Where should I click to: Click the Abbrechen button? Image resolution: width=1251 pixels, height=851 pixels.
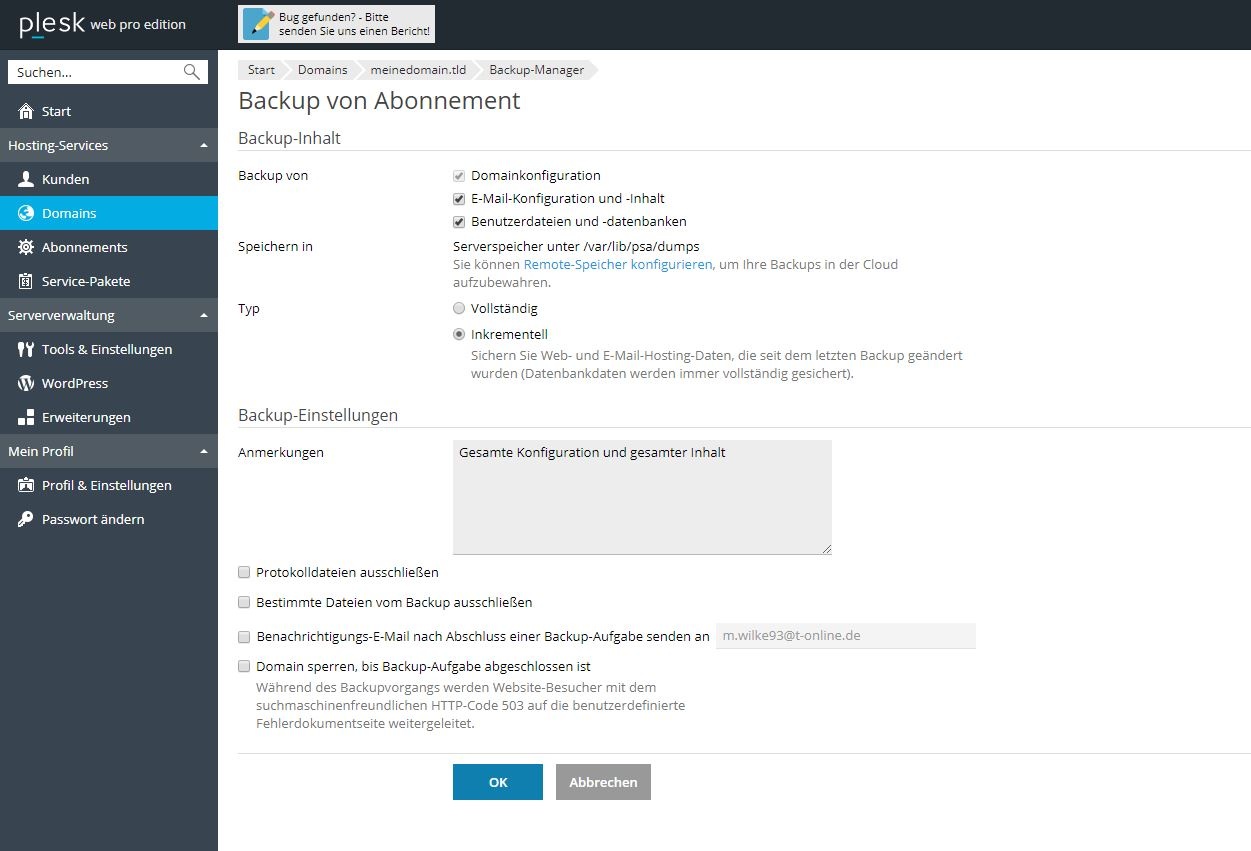[603, 782]
